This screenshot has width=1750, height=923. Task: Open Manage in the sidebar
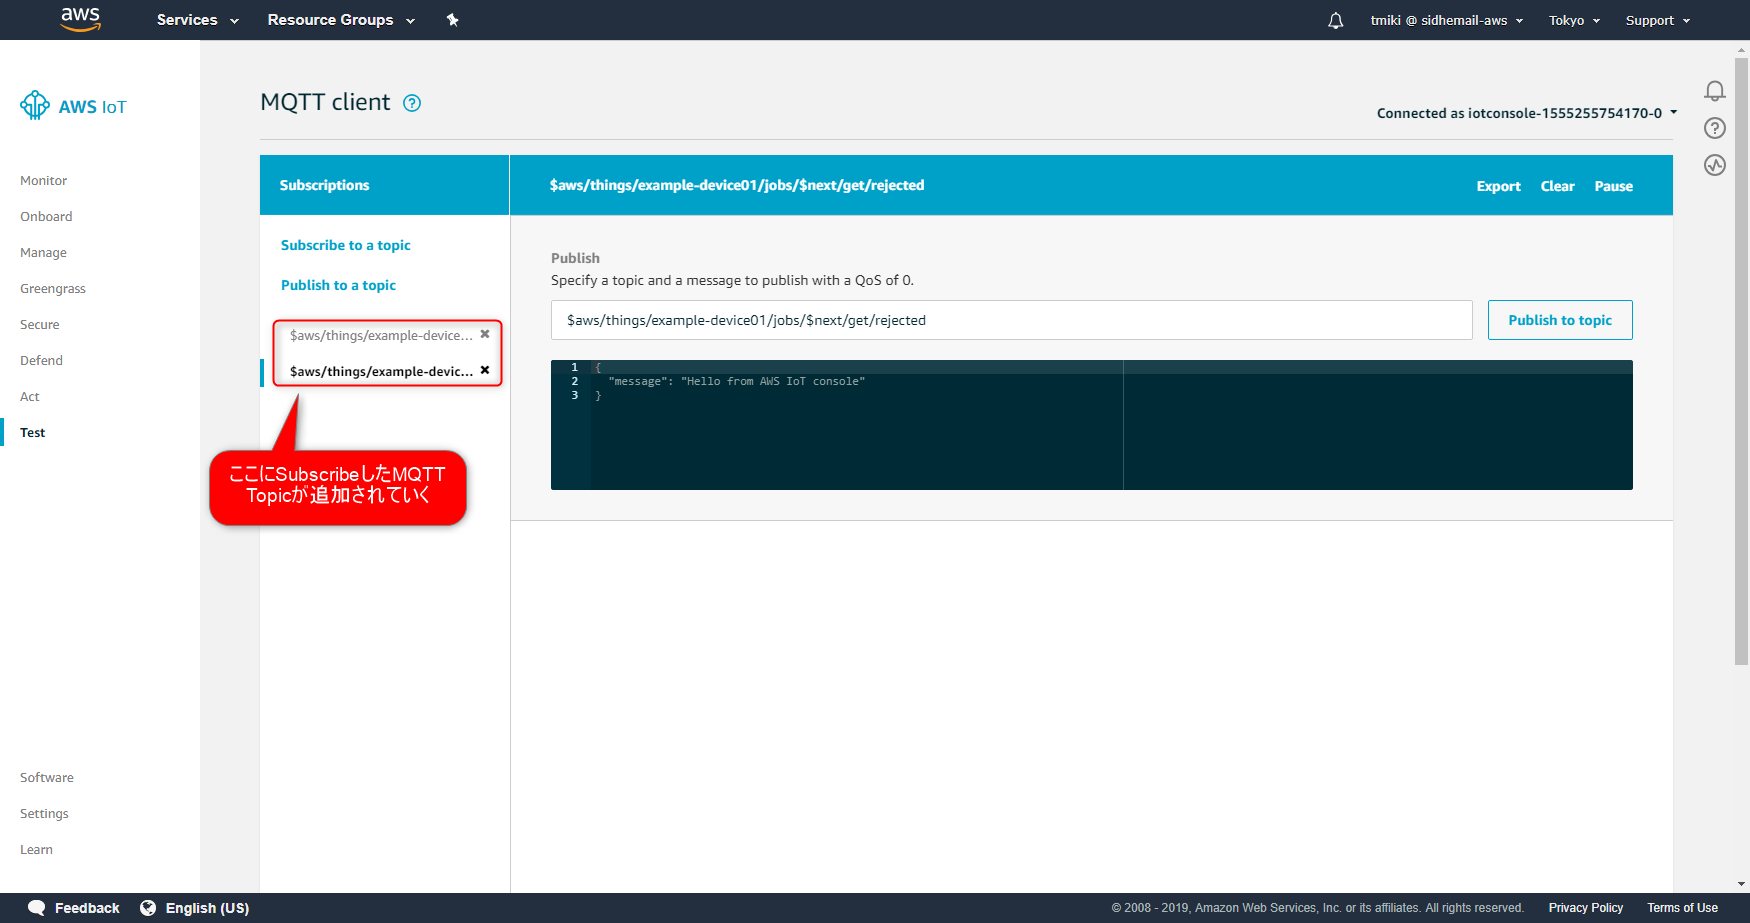[43, 253]
